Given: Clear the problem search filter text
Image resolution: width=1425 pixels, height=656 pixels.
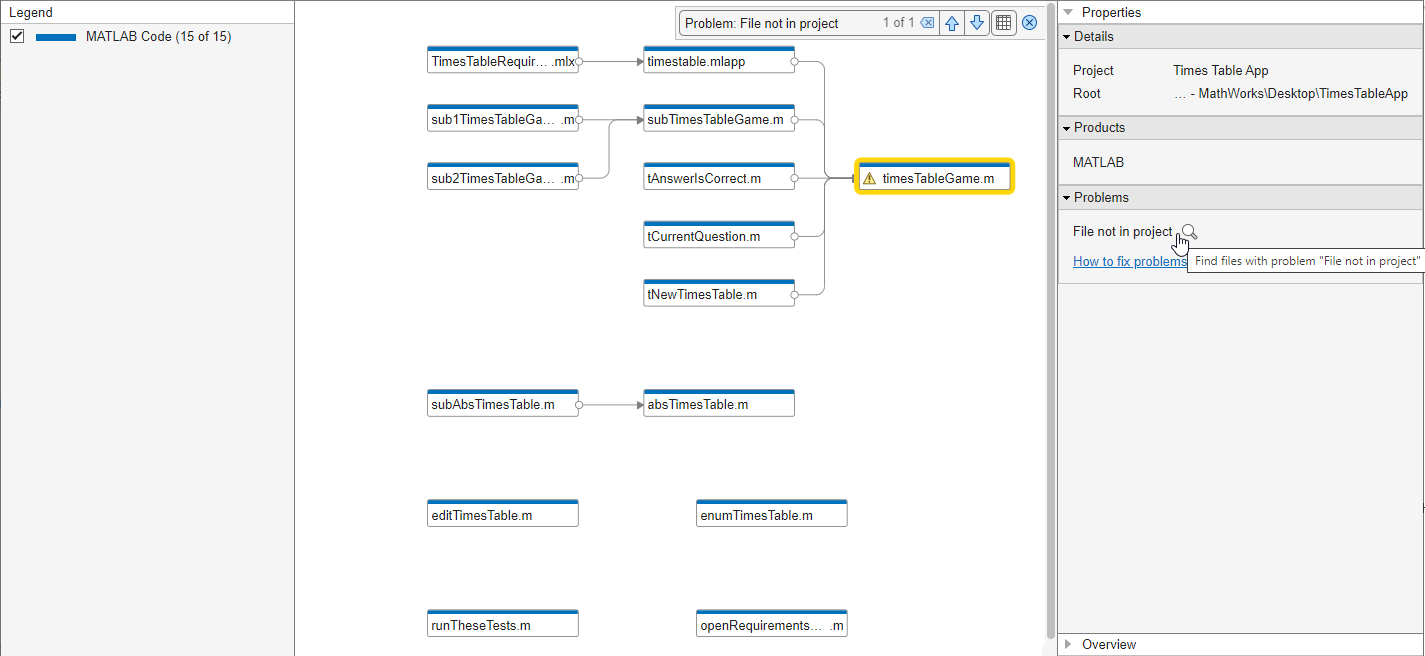Looking at the screenshot, I should click(927, 23).
